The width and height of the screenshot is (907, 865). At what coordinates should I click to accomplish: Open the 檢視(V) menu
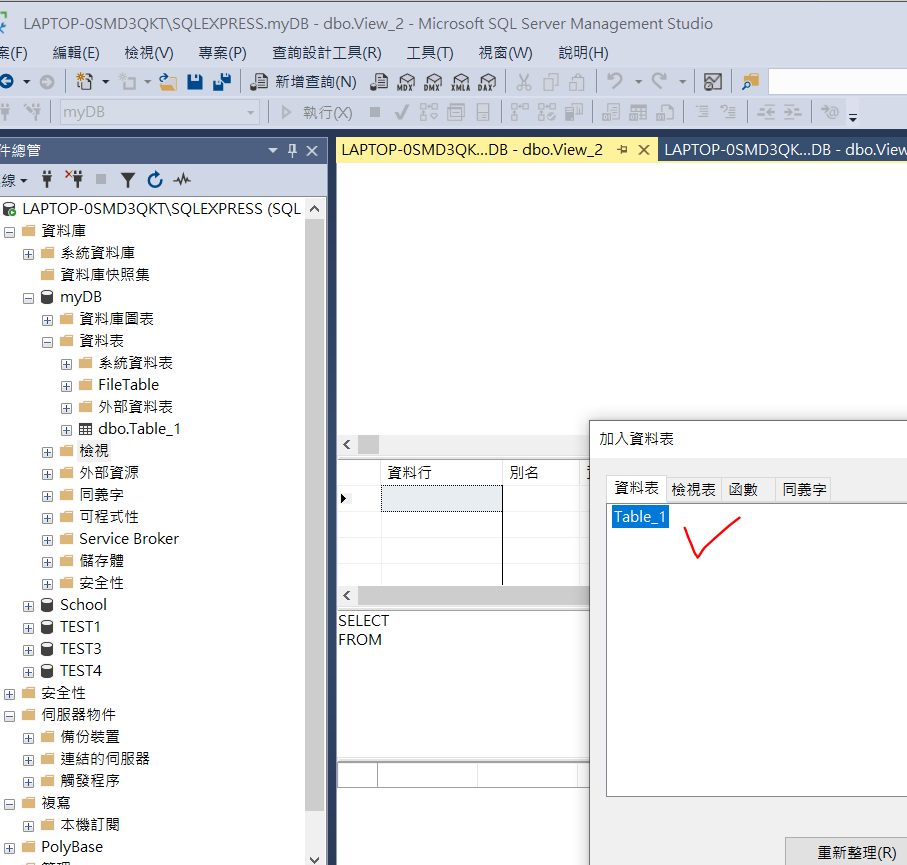149,53
